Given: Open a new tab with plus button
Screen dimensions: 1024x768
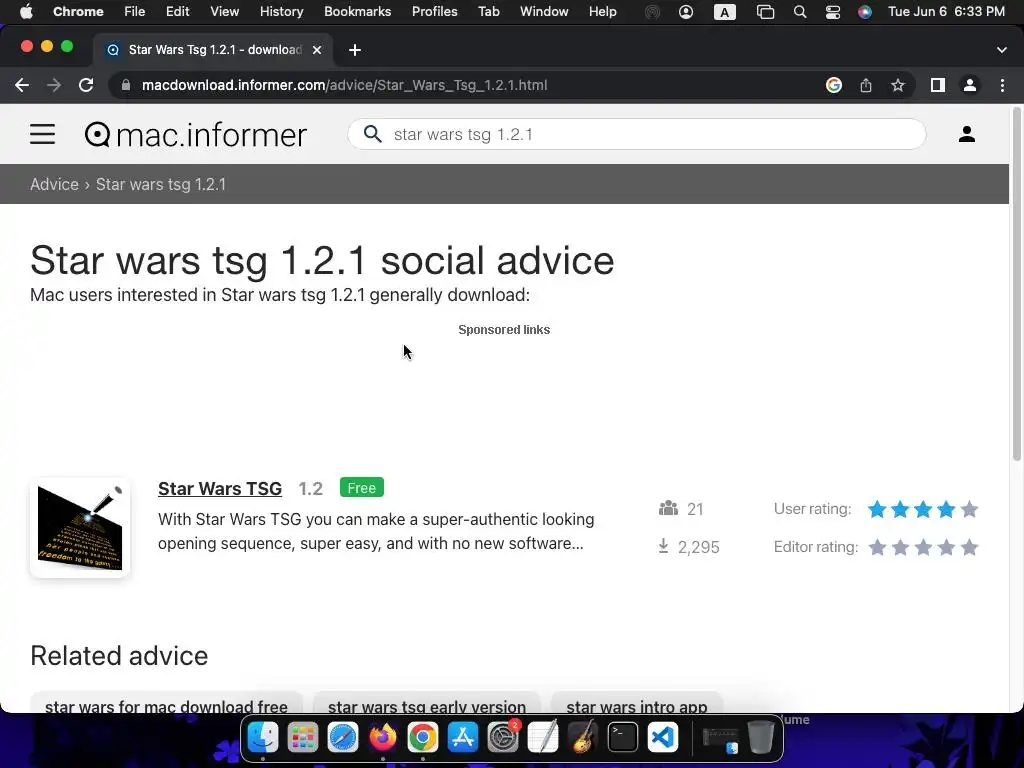Looking at the screenshot, I should point(355,50).
